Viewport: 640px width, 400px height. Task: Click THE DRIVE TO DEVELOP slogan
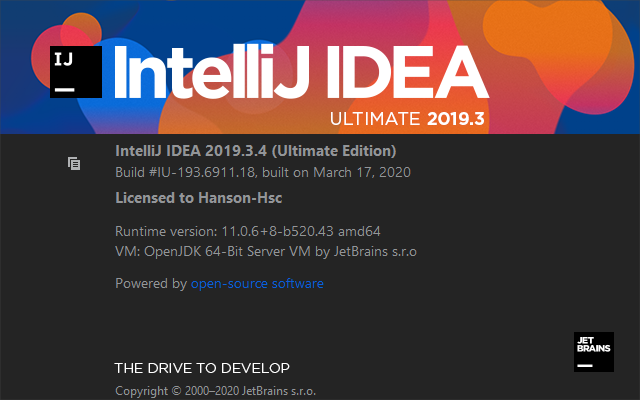click(202, 368)
